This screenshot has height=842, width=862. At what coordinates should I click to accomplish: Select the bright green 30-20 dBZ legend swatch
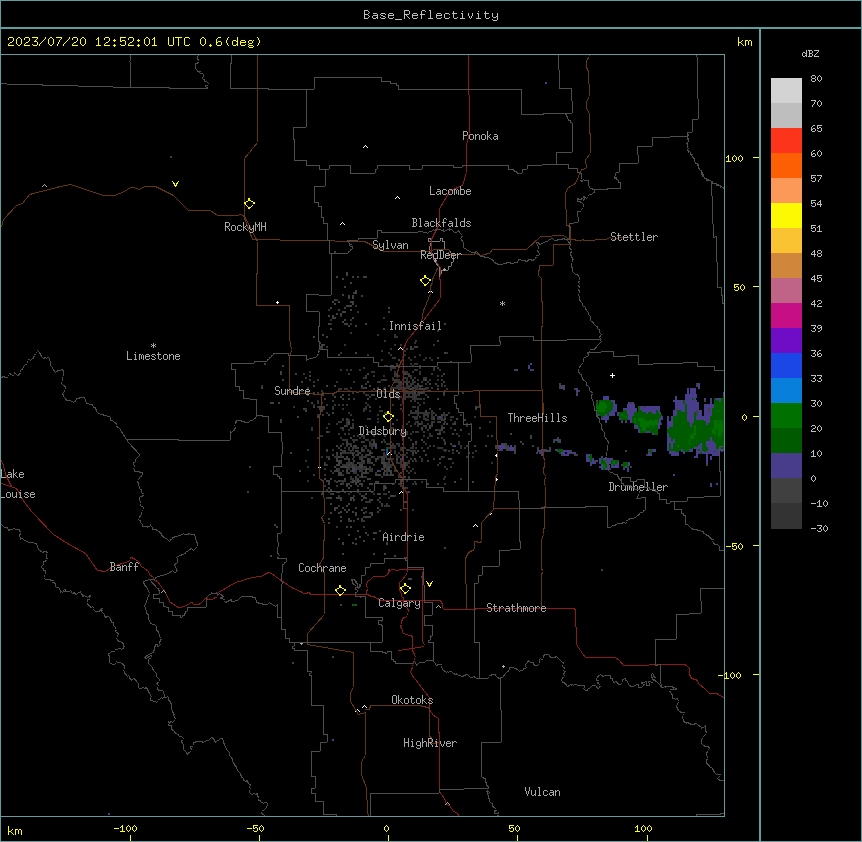click(786, 416)
